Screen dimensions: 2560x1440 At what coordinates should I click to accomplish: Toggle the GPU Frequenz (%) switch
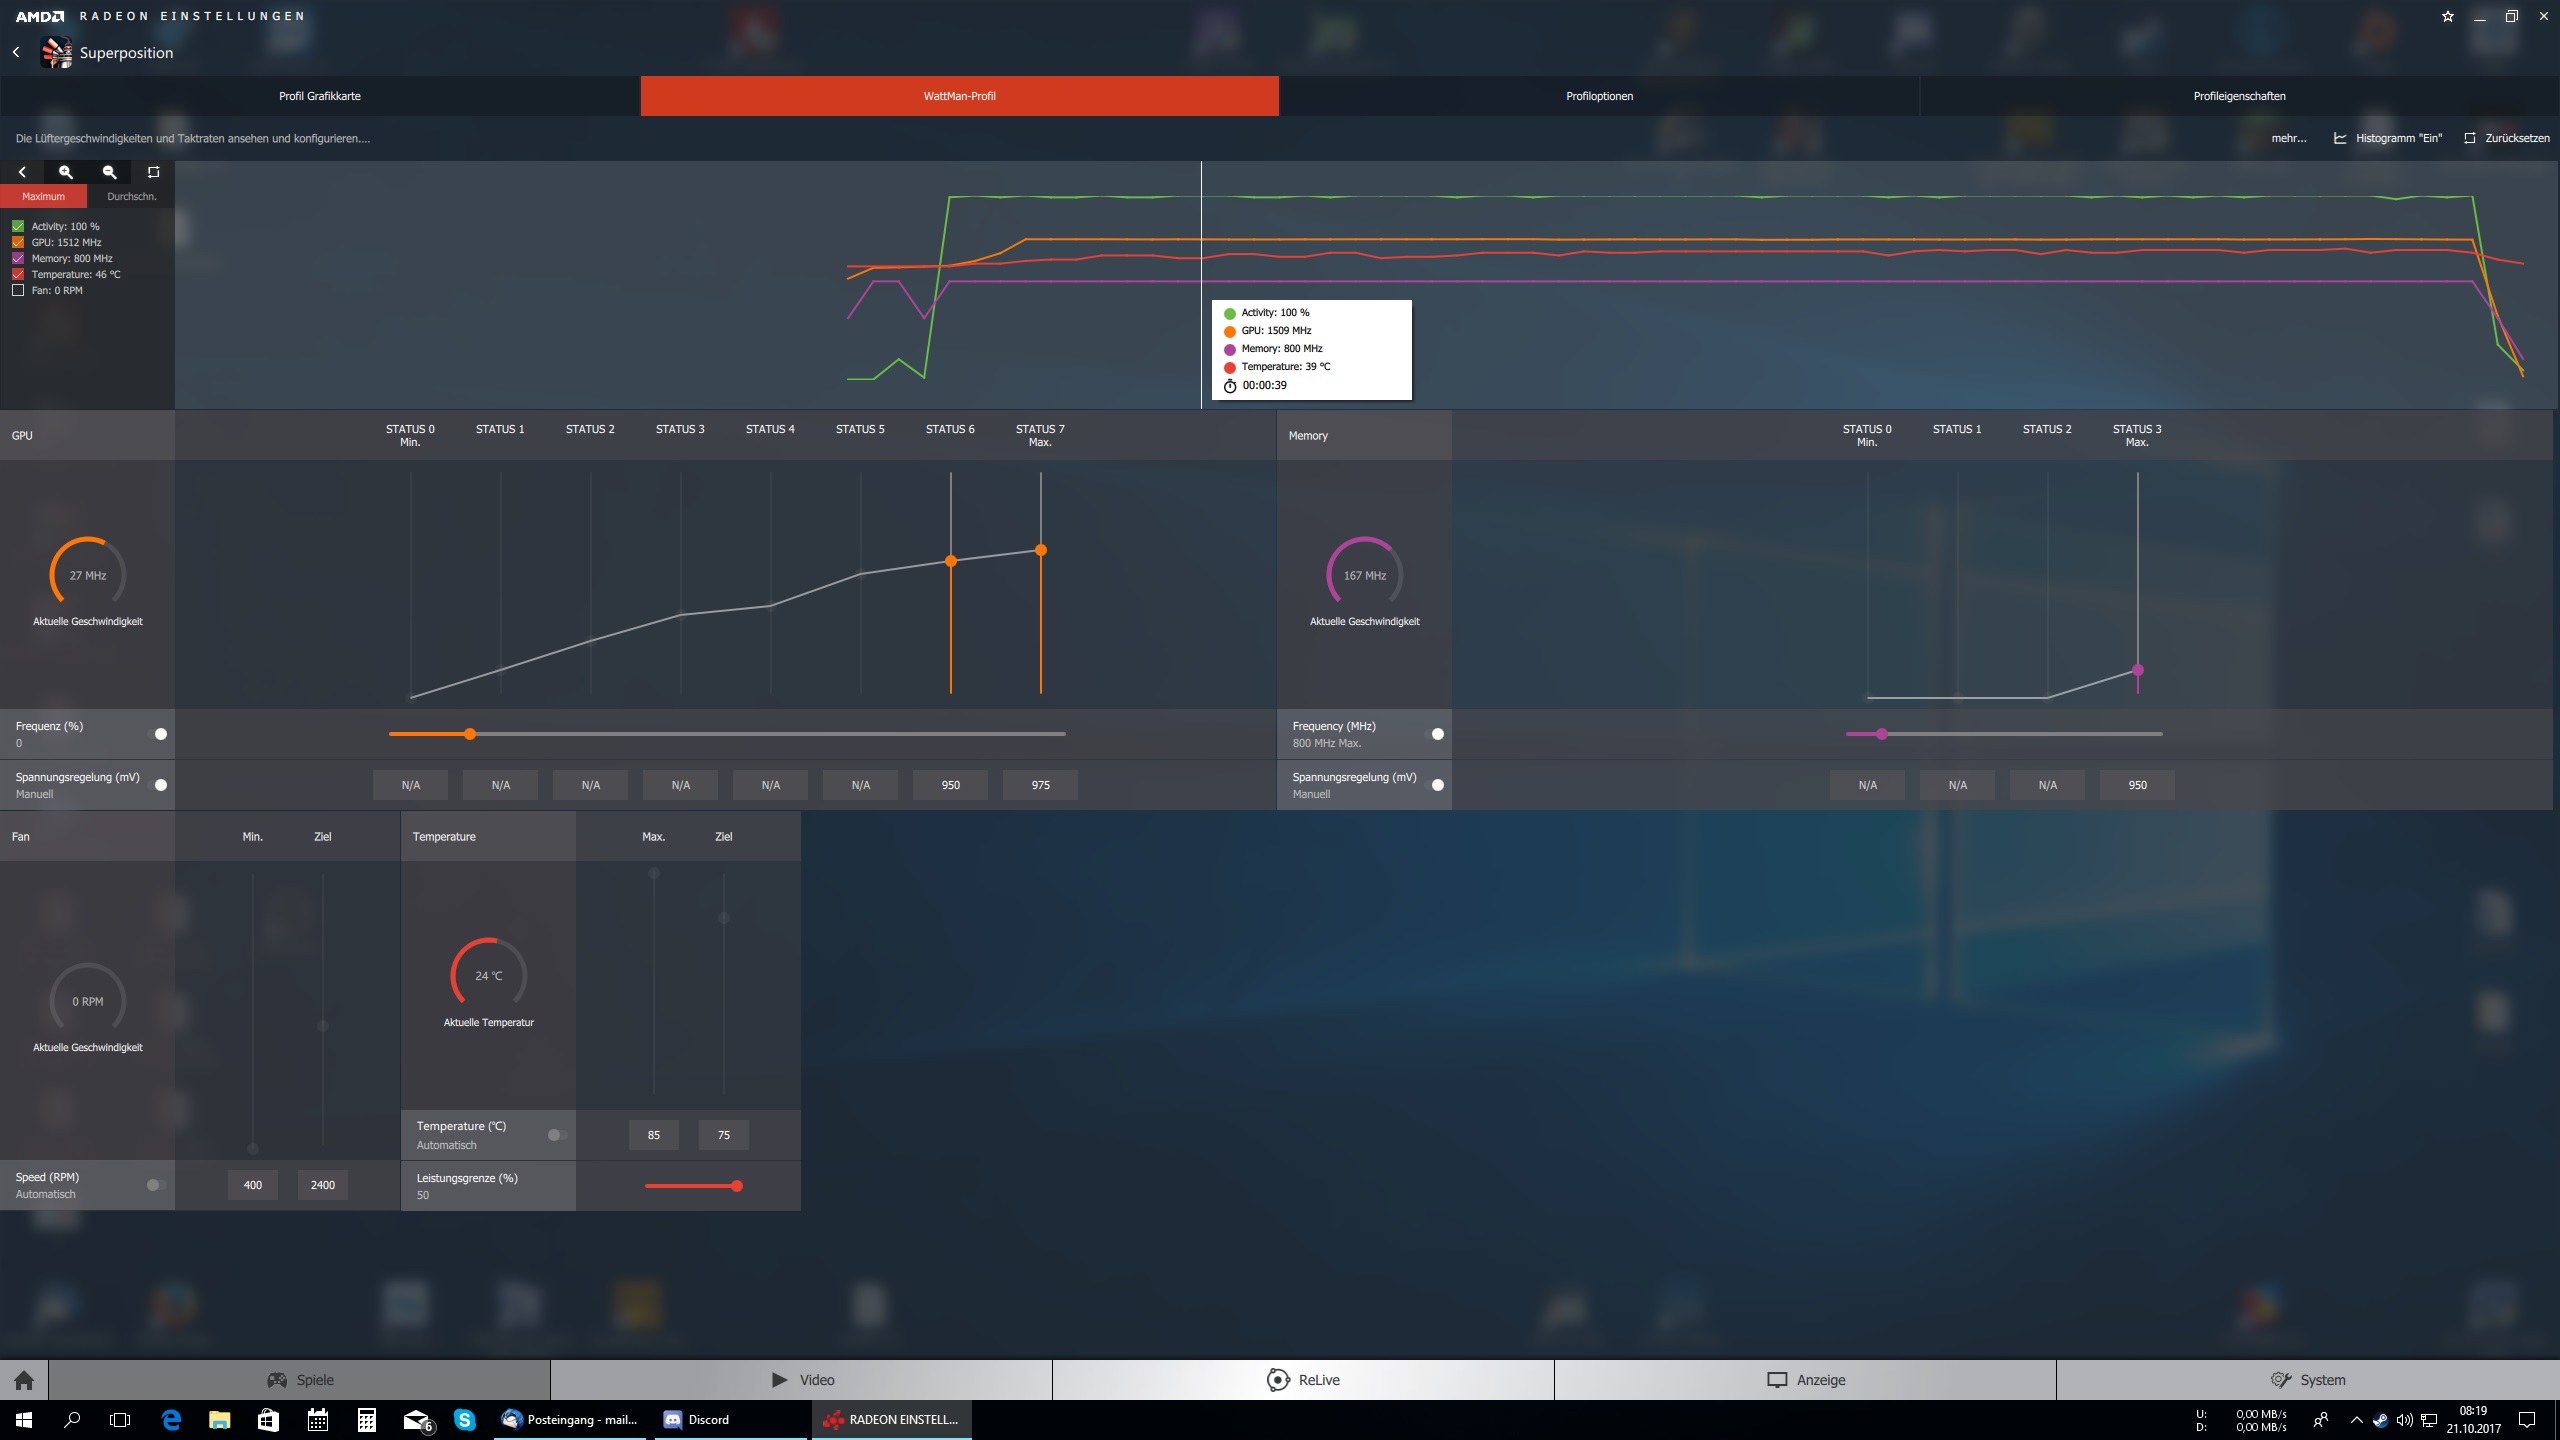[158, 734]
